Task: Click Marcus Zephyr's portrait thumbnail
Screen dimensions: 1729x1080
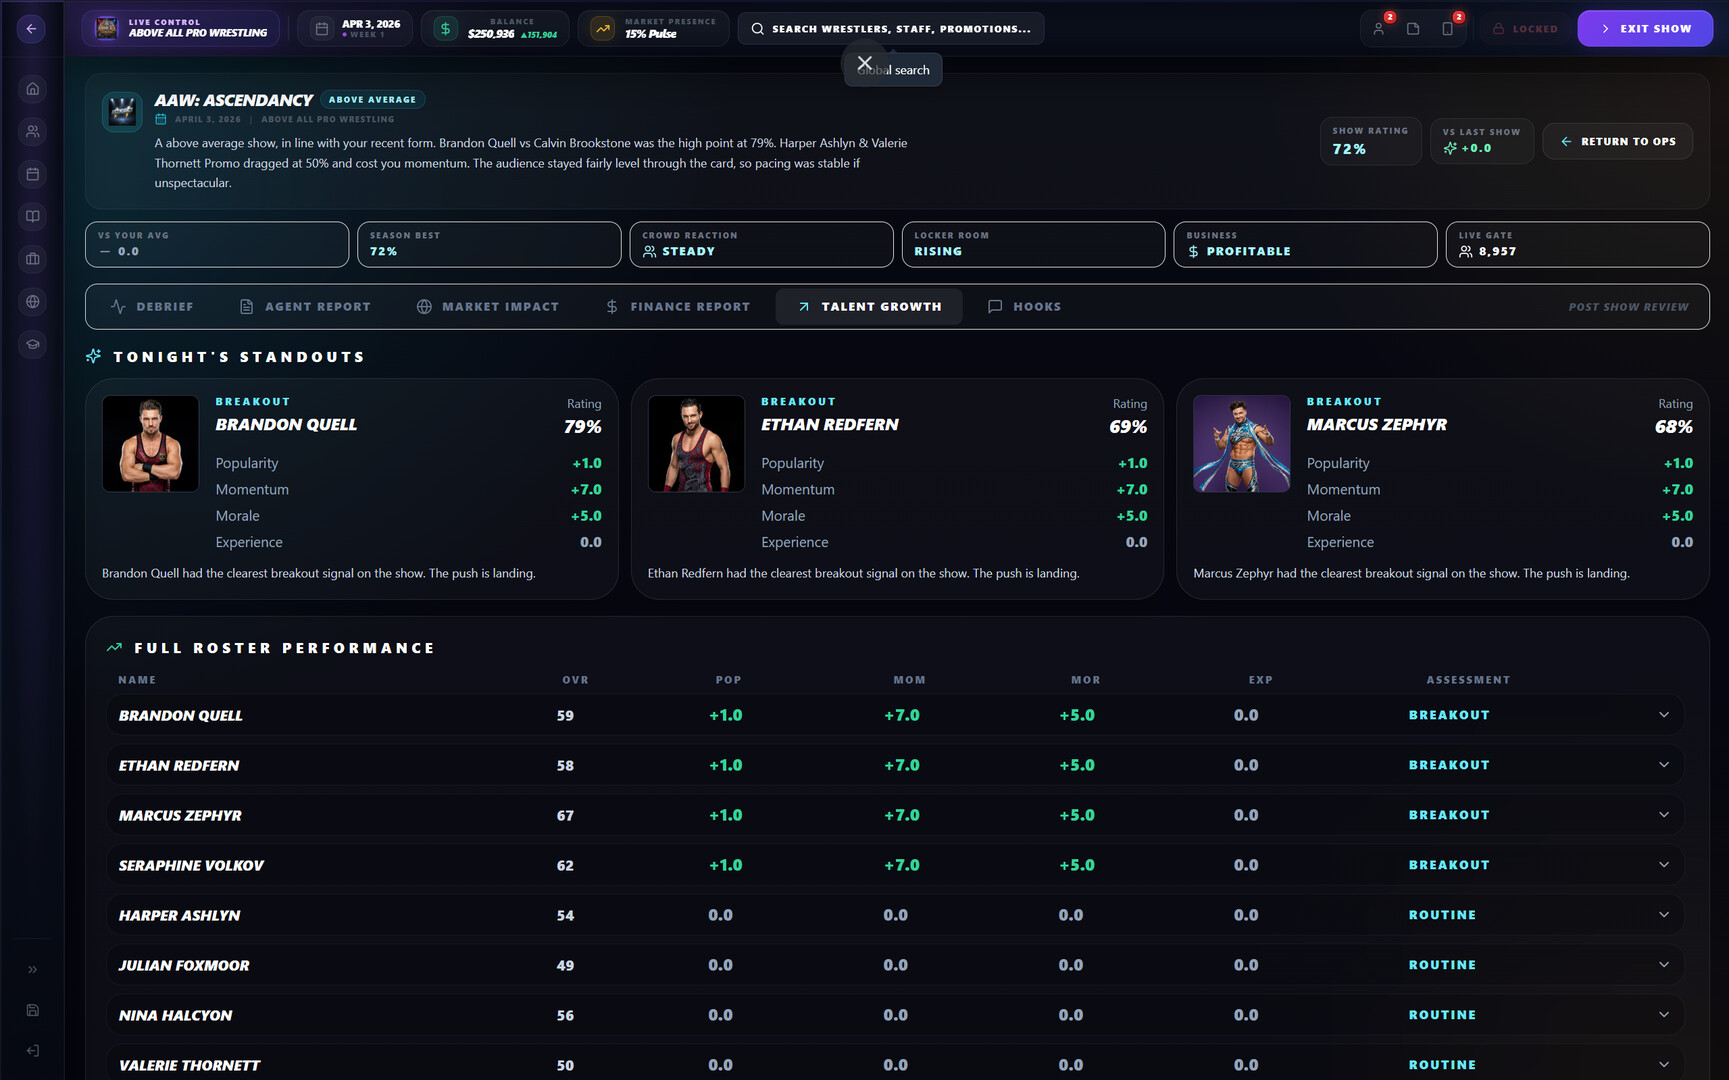Action: pos(1241,443)
